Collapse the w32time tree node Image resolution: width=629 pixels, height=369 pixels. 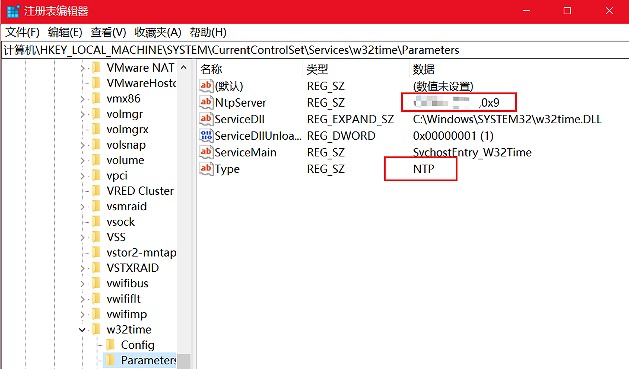[x=82, y=330]
